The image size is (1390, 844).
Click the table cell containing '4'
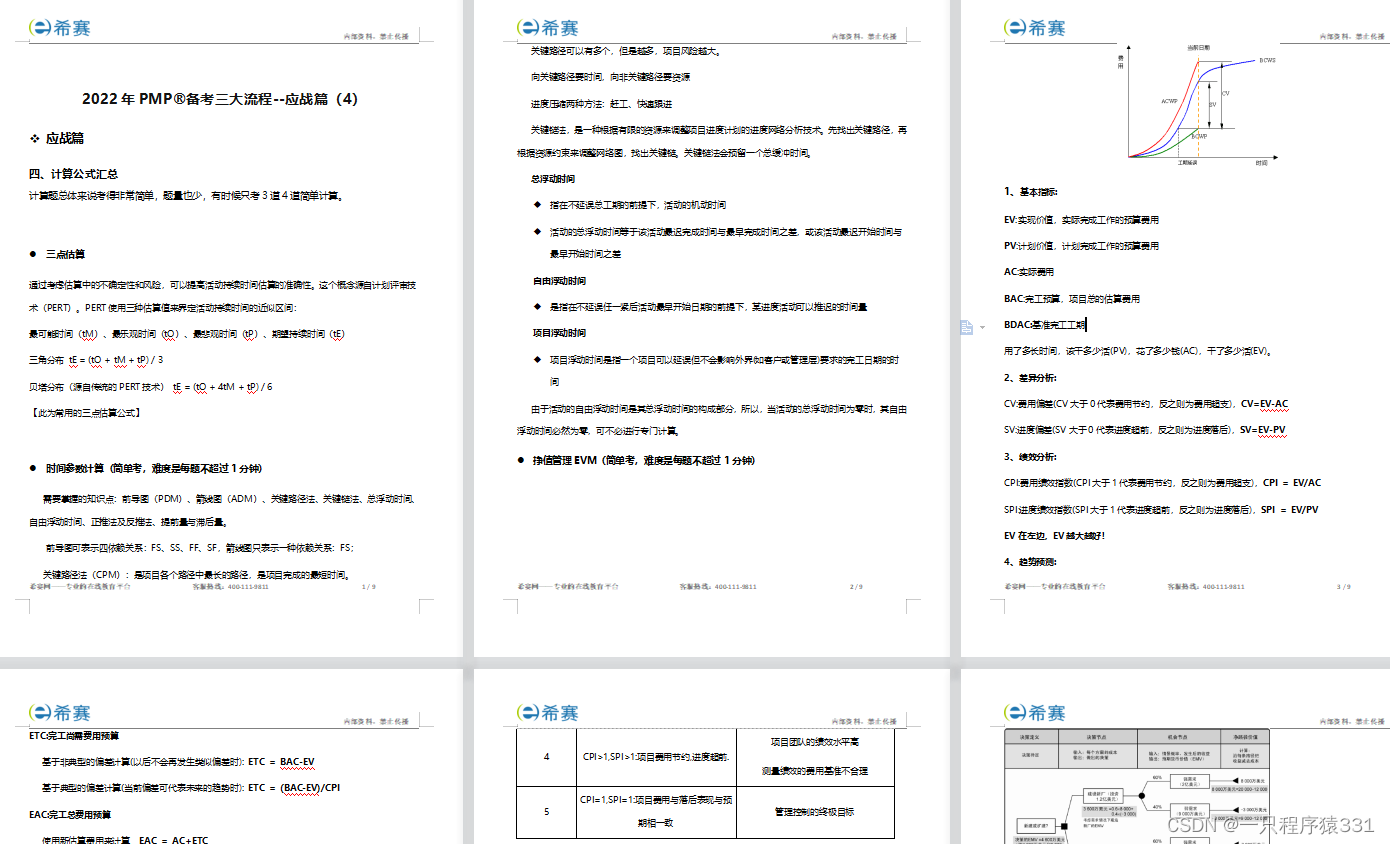click(x=546, y=757)
